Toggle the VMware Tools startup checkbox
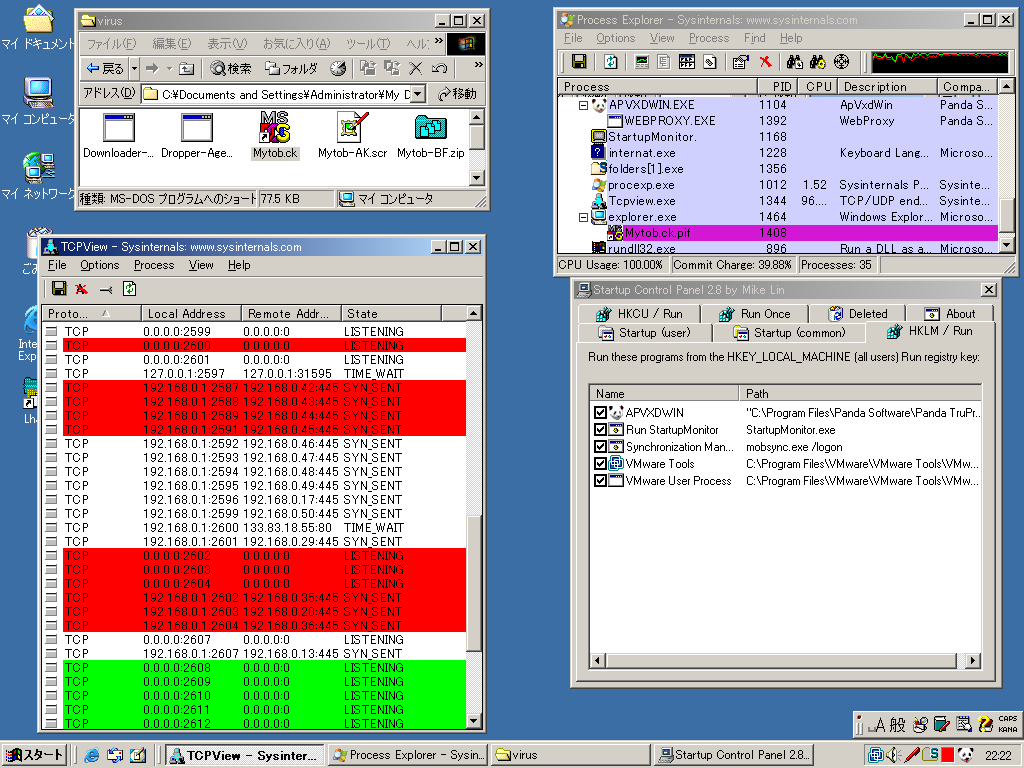This screenshot has height=768, width=1024. pos(600,464)
